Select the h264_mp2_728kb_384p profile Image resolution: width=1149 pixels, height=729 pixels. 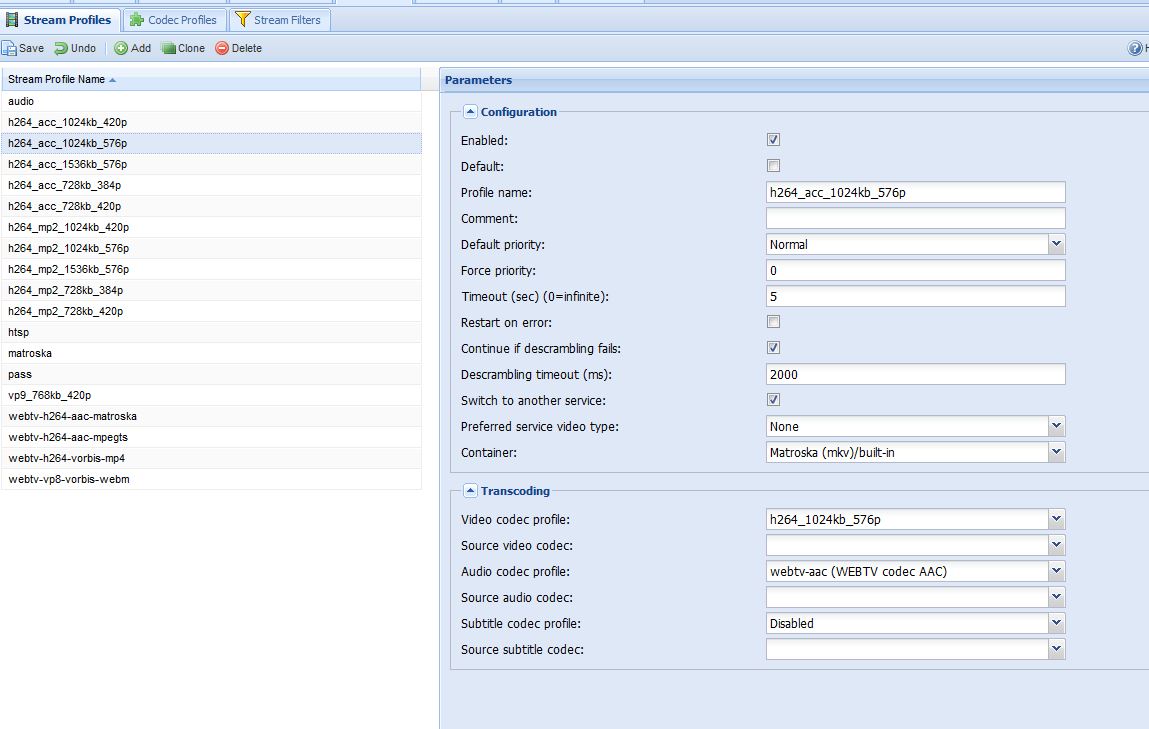point(211,290)
